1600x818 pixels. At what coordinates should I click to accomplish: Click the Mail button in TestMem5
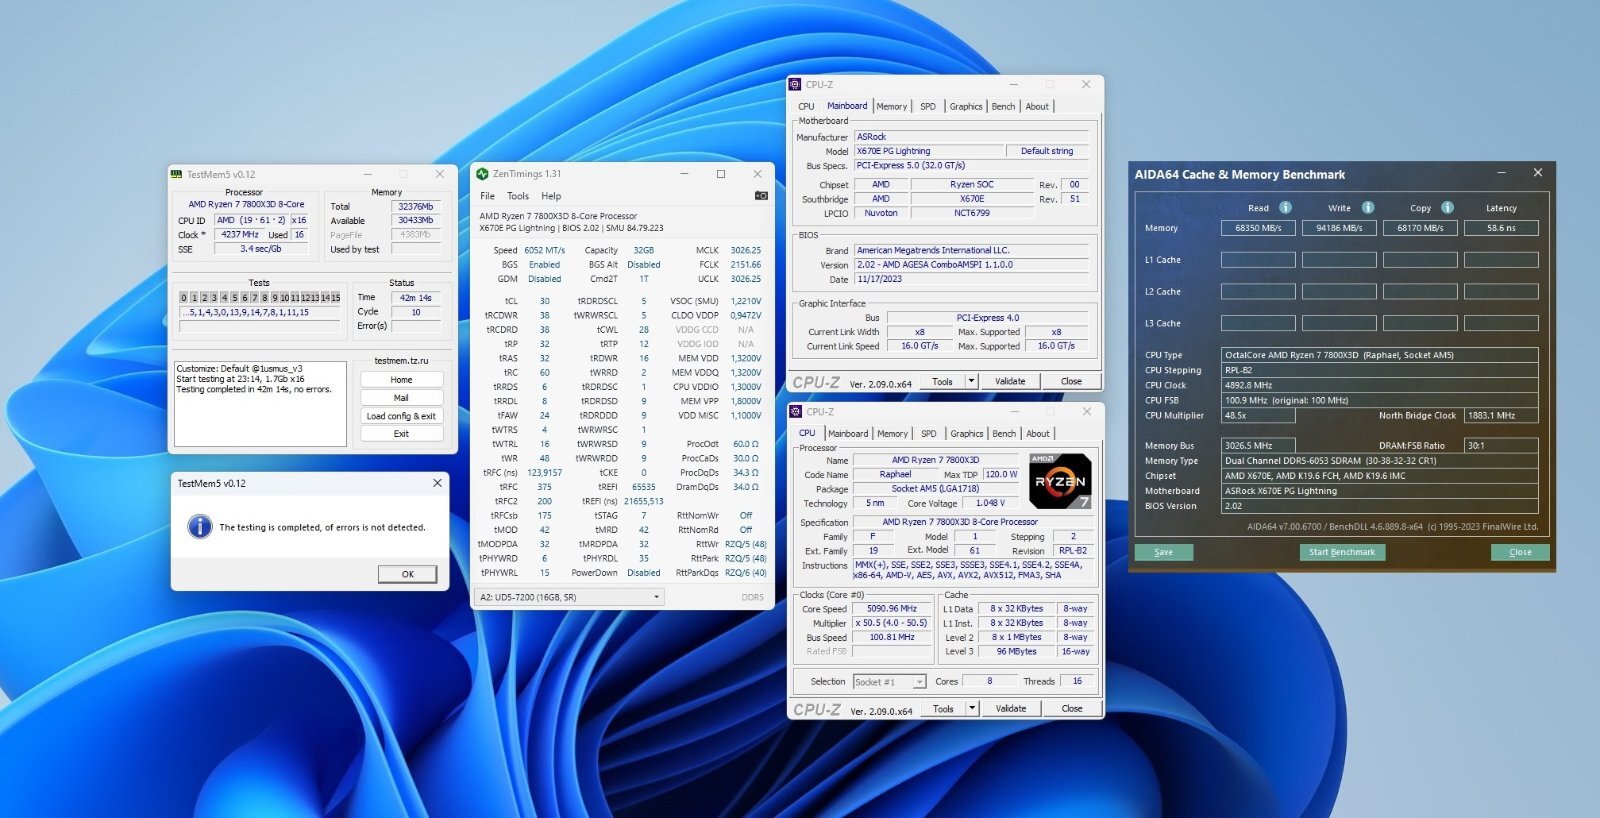pos(401,398)
